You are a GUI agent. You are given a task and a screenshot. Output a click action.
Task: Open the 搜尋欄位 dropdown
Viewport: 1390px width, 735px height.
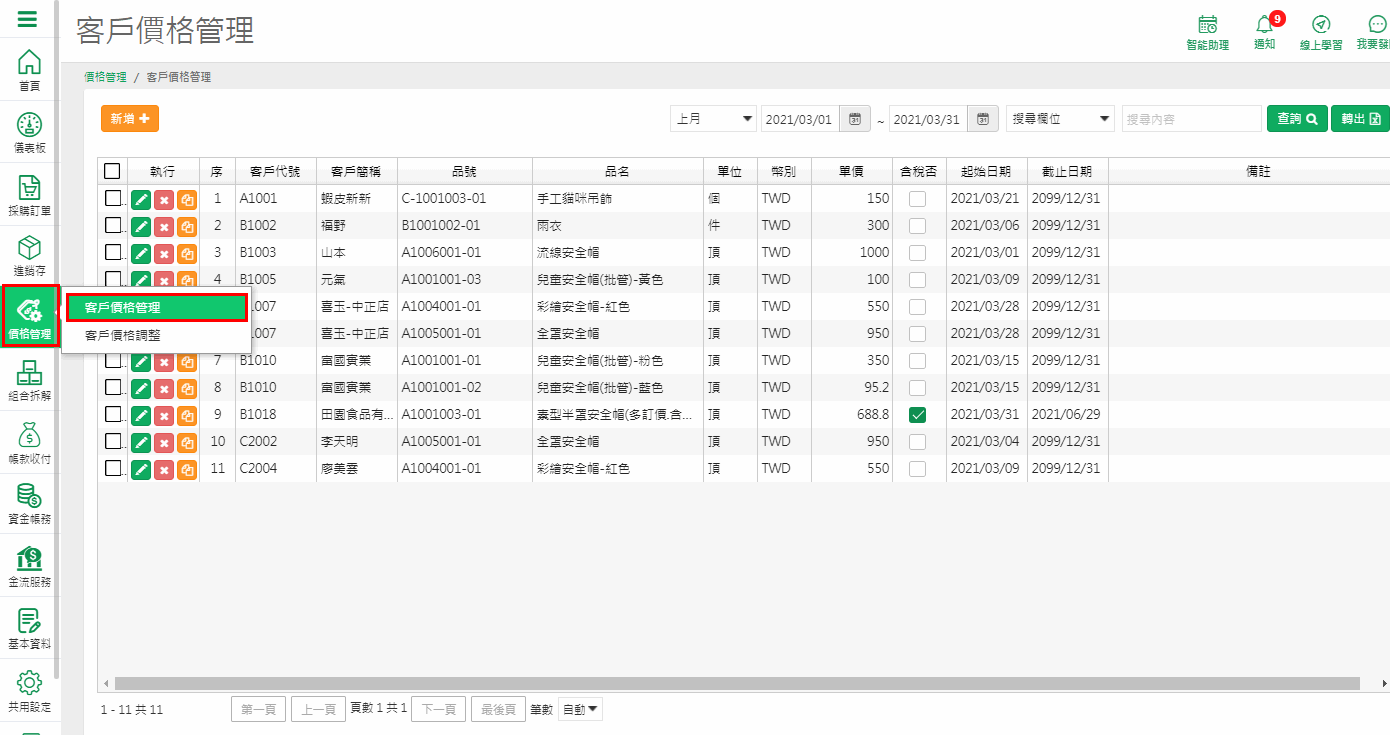(1060, 119)
